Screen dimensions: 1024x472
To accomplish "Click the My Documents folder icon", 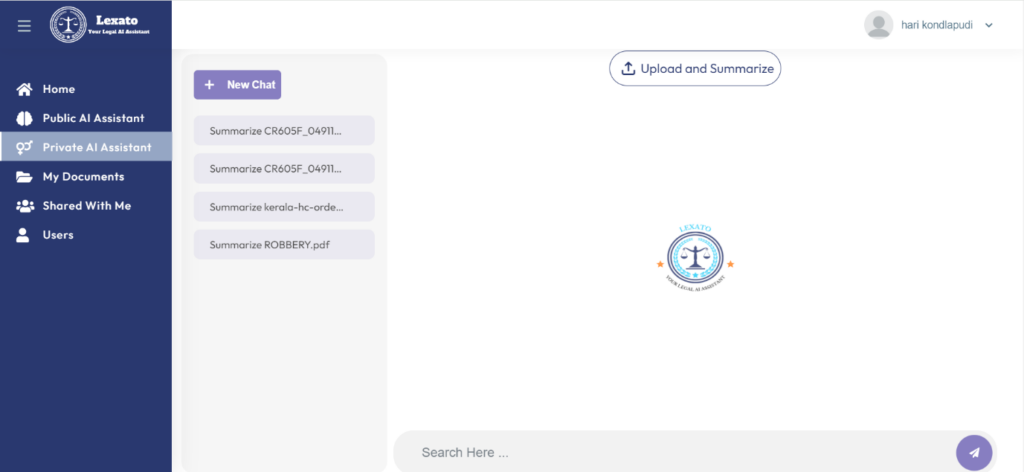I will [25, 177].
